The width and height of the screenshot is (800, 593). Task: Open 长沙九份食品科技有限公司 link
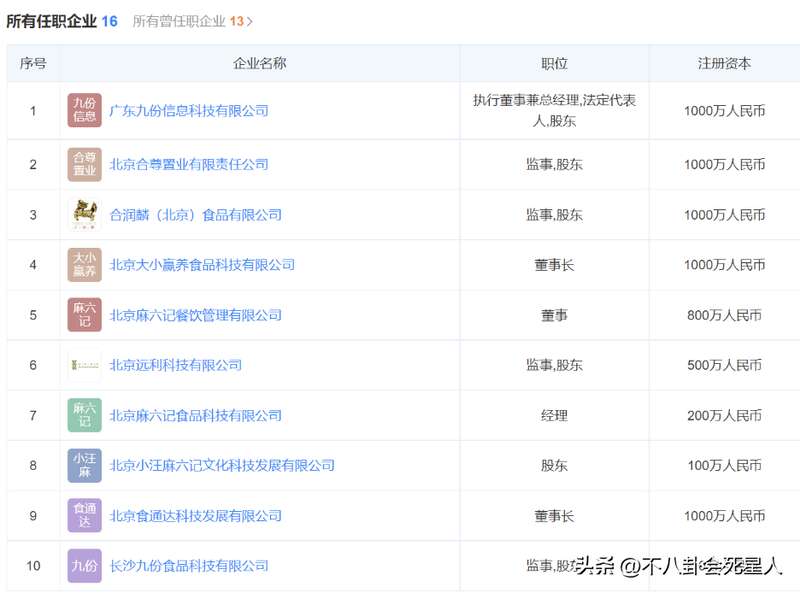tap(189, 565)
